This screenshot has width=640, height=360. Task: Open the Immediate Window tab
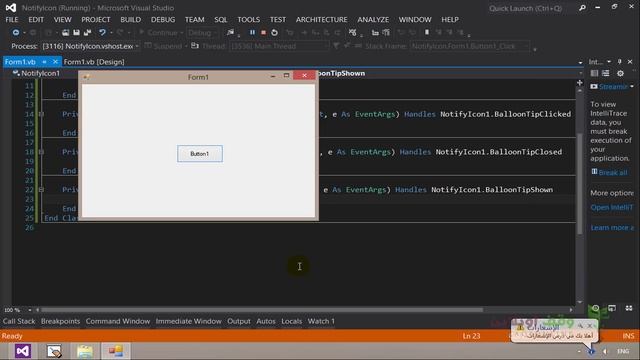point(189,321)
